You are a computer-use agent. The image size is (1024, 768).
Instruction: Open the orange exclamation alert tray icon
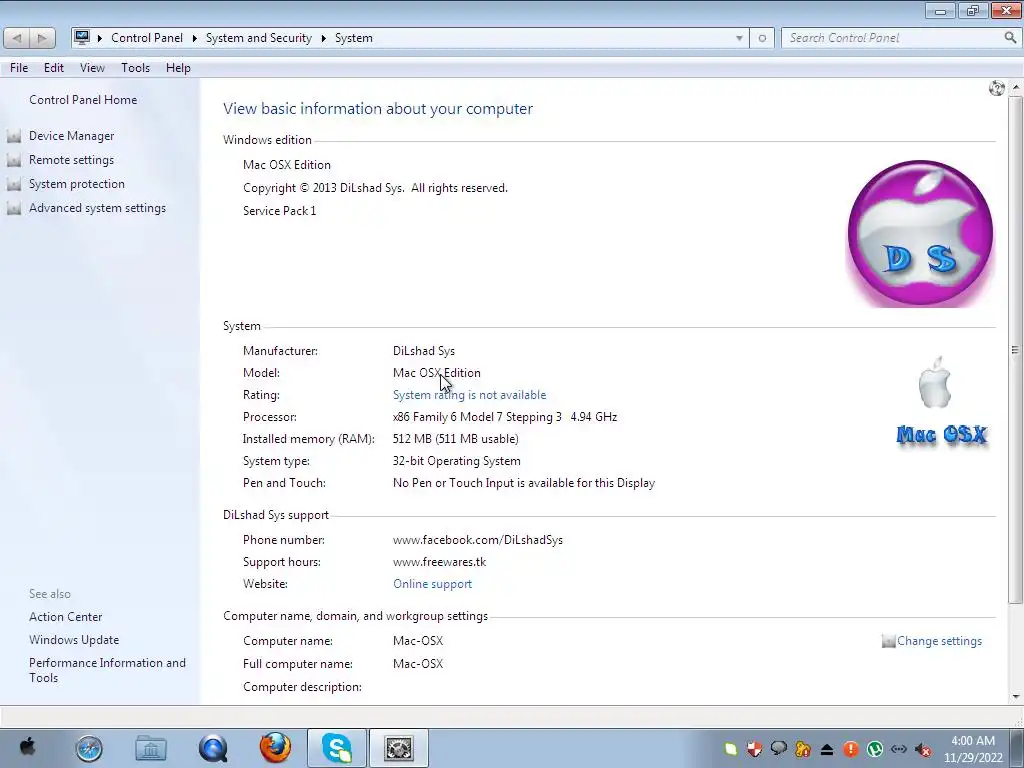click(x=851, y=749)
